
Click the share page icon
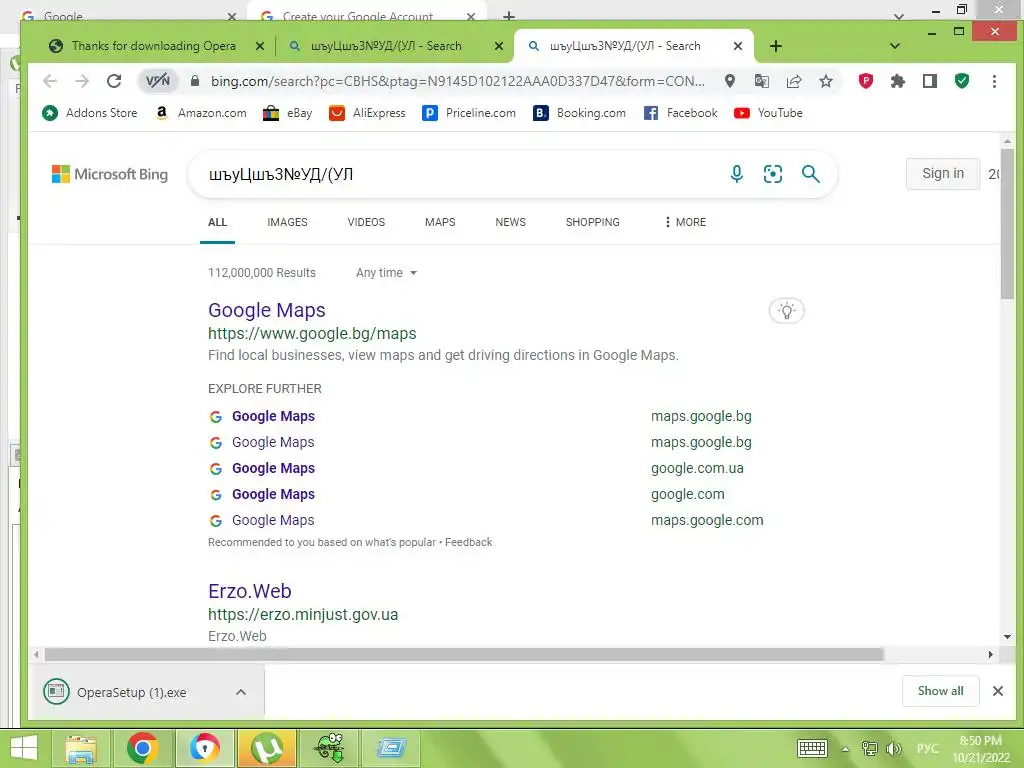point(794,81)
